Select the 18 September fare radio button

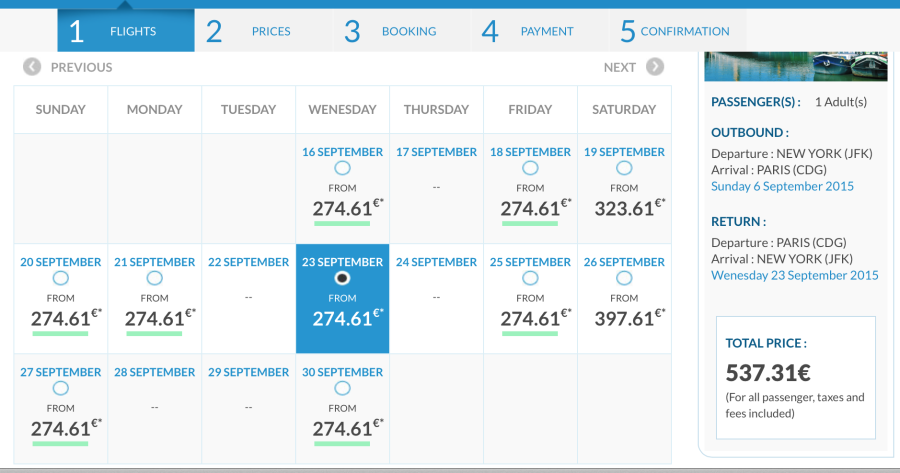(x=530, y=168)
